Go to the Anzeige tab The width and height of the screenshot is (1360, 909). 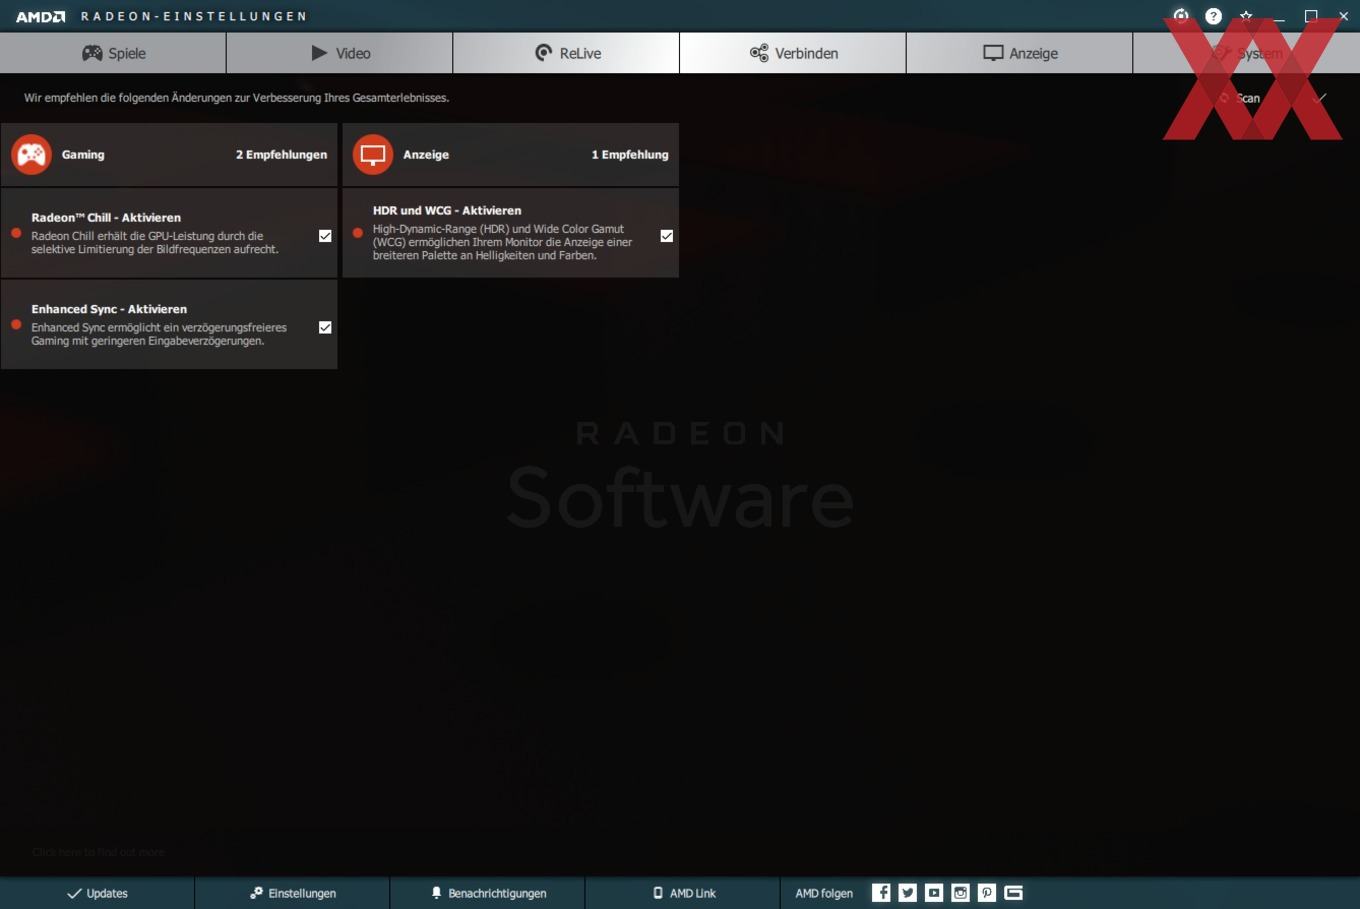click(x=1019, y=53)
